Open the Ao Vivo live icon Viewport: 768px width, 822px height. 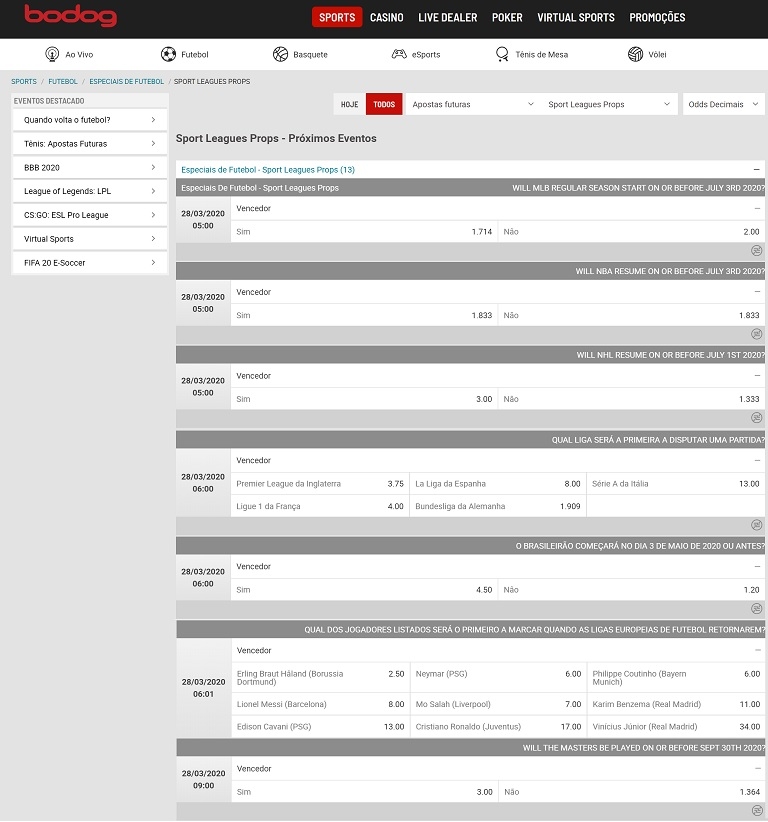point(53,54)
